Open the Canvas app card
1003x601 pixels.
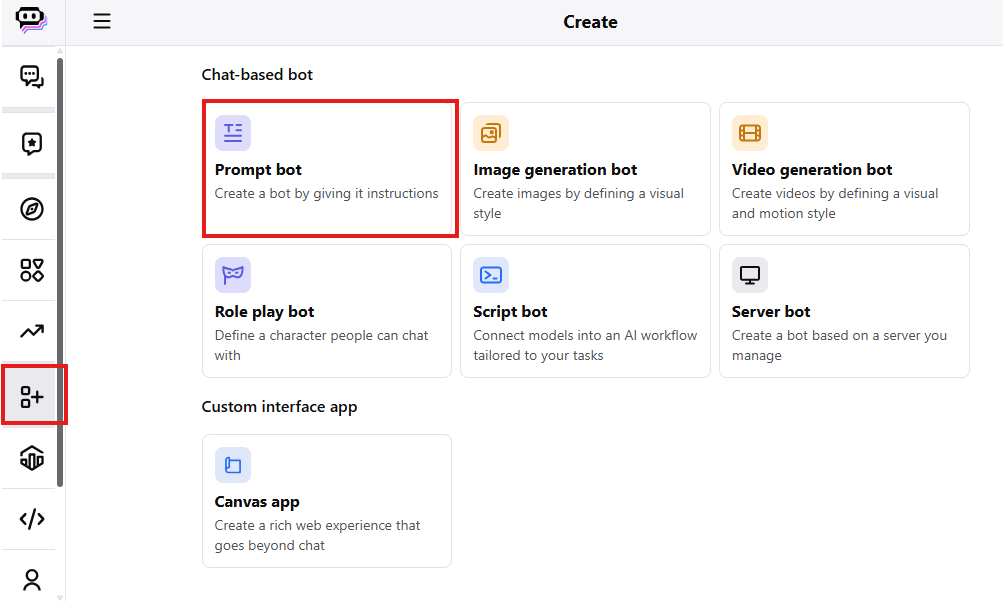tap(326, 501)
